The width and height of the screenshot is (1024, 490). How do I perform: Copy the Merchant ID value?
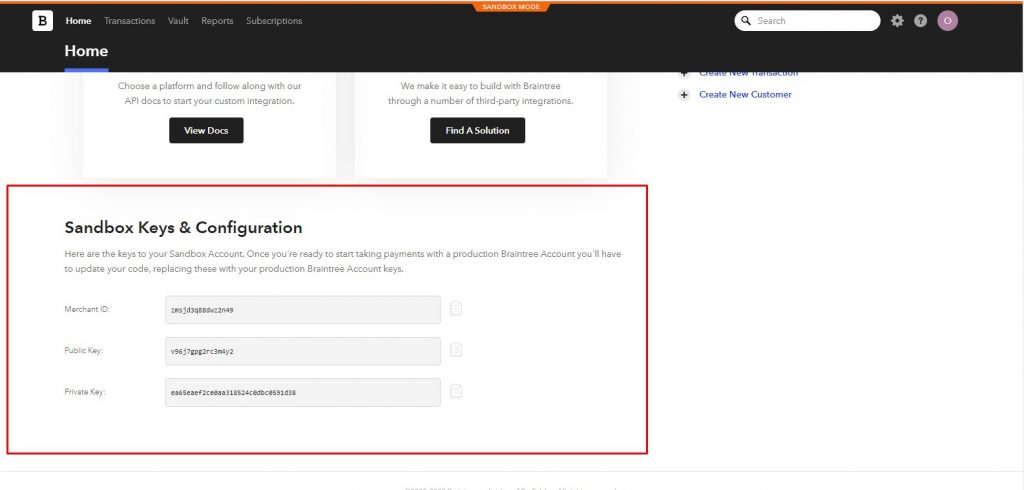tap(456, 308)
